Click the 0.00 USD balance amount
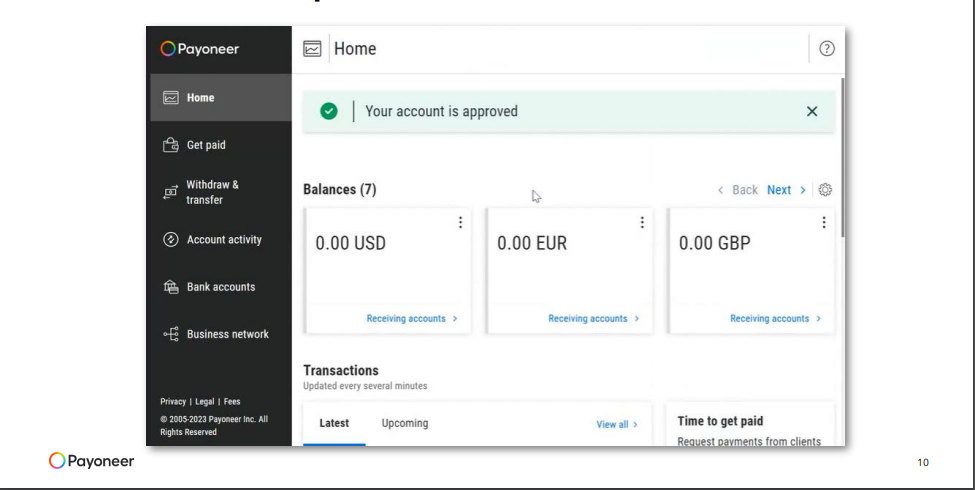The width and height of the screenshot is (975, 490). pos(350,243)
